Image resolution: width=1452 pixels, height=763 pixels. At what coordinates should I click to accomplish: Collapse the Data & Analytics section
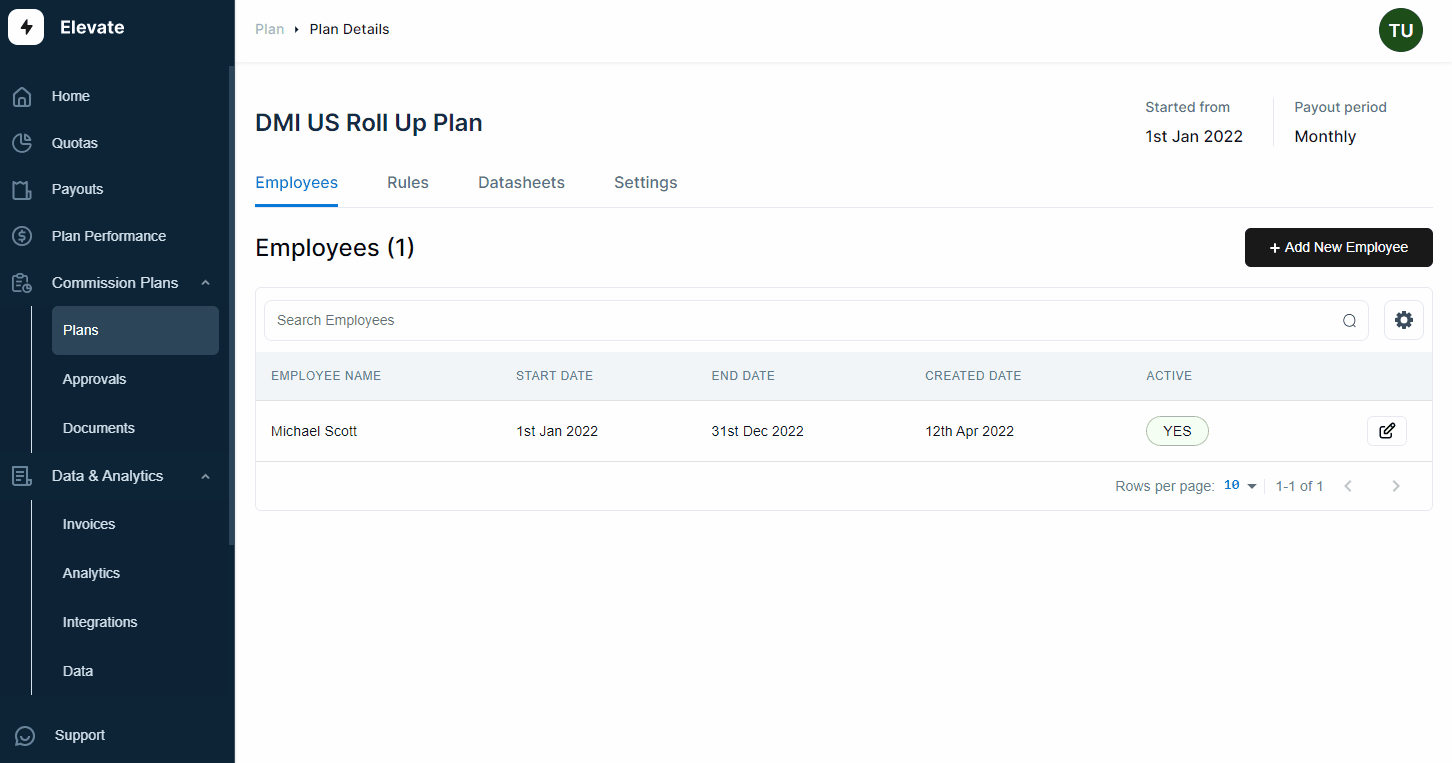click(205, 477)
